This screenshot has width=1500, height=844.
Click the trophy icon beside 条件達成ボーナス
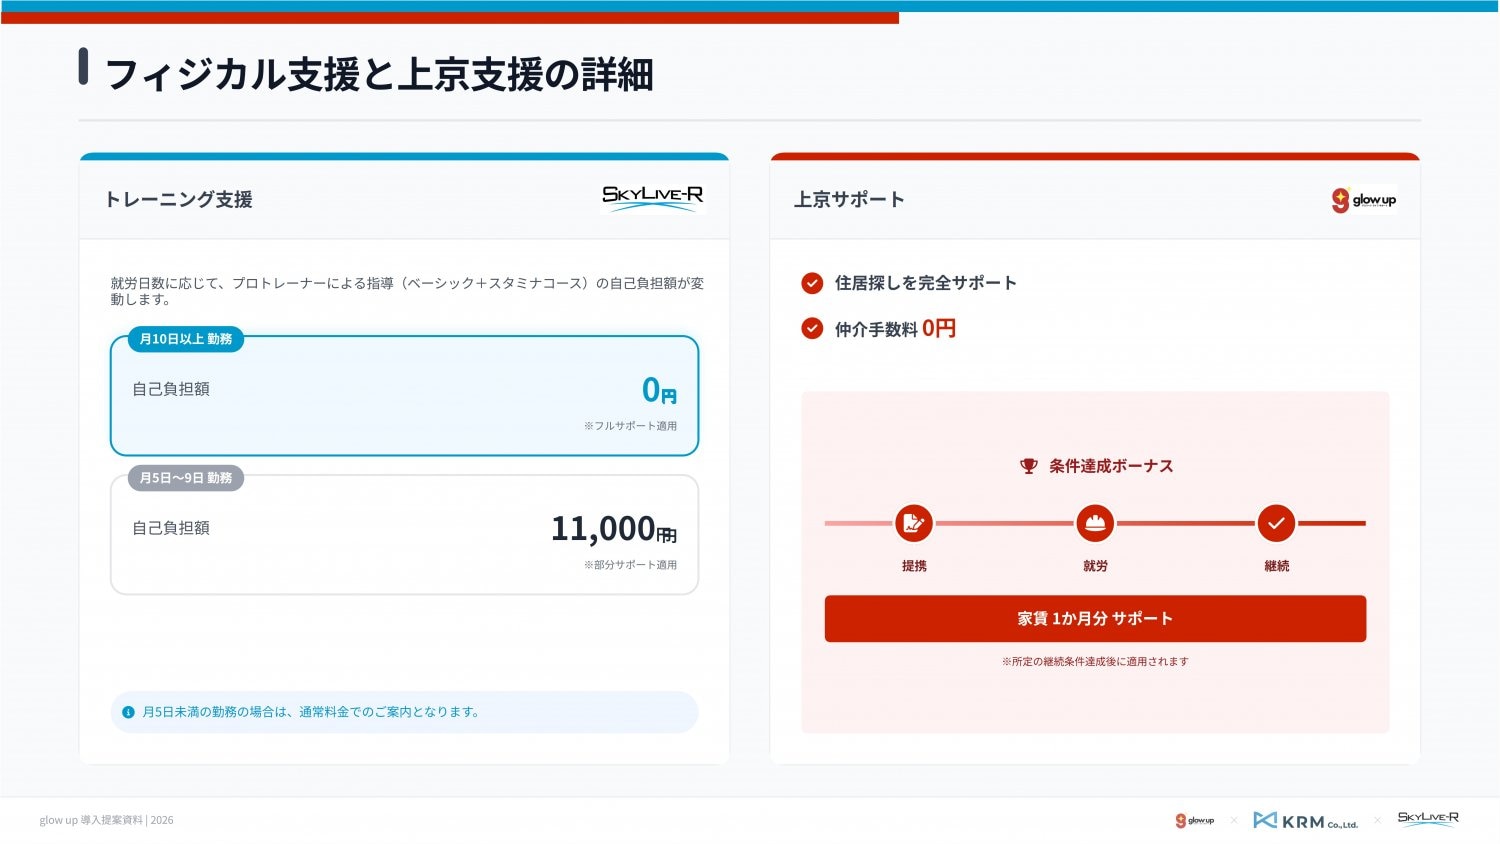pos(1028,466)
